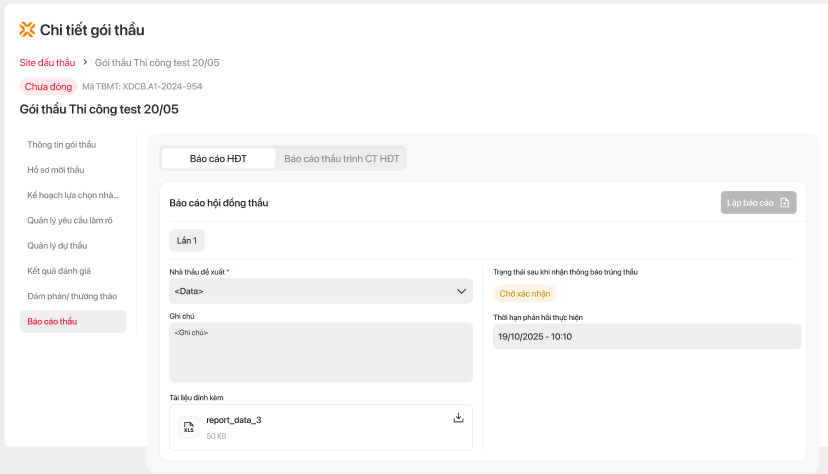The width and height of the screenshot is (828, 474).
Task: Go to Quản lý yêu cầu làm rõ
Action: 70,220
